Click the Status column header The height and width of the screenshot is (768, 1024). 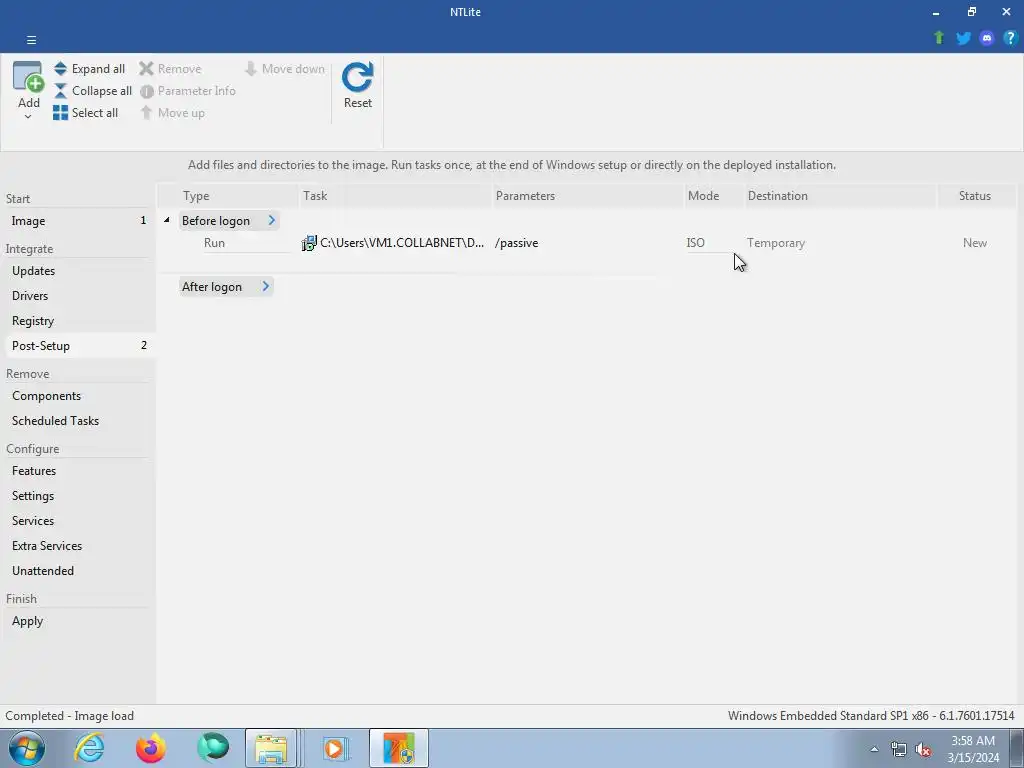click(976, 196)
